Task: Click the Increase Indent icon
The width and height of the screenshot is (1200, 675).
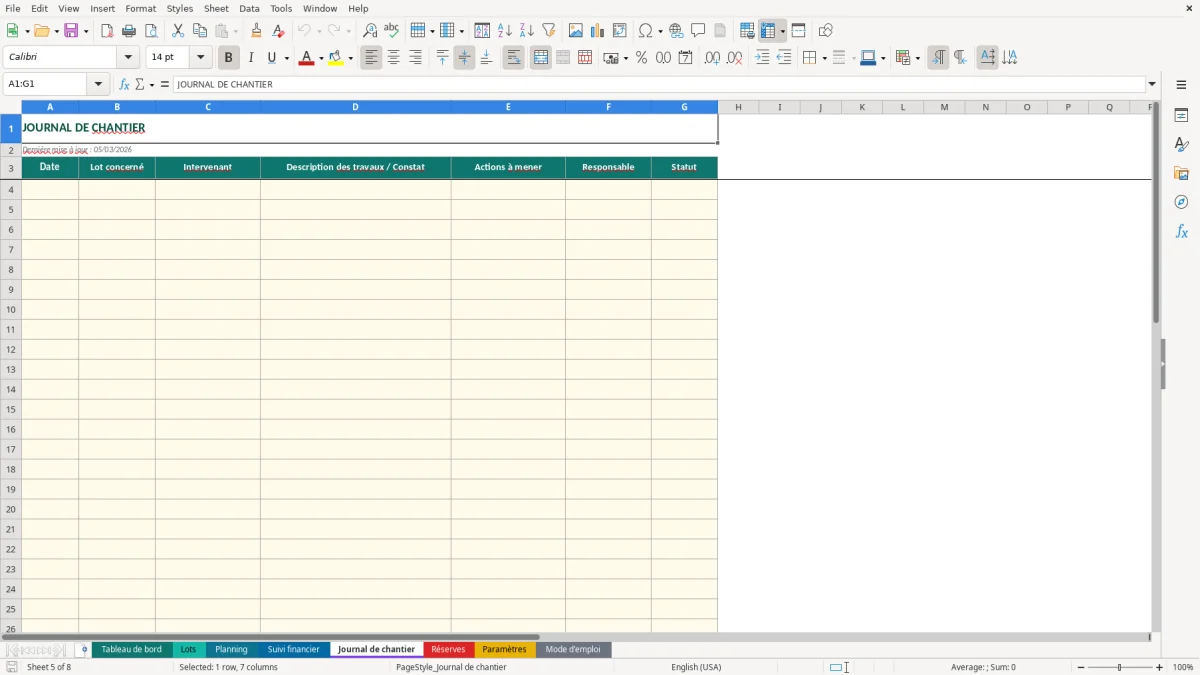Action: pyautogui.click(x=762, y=58)
